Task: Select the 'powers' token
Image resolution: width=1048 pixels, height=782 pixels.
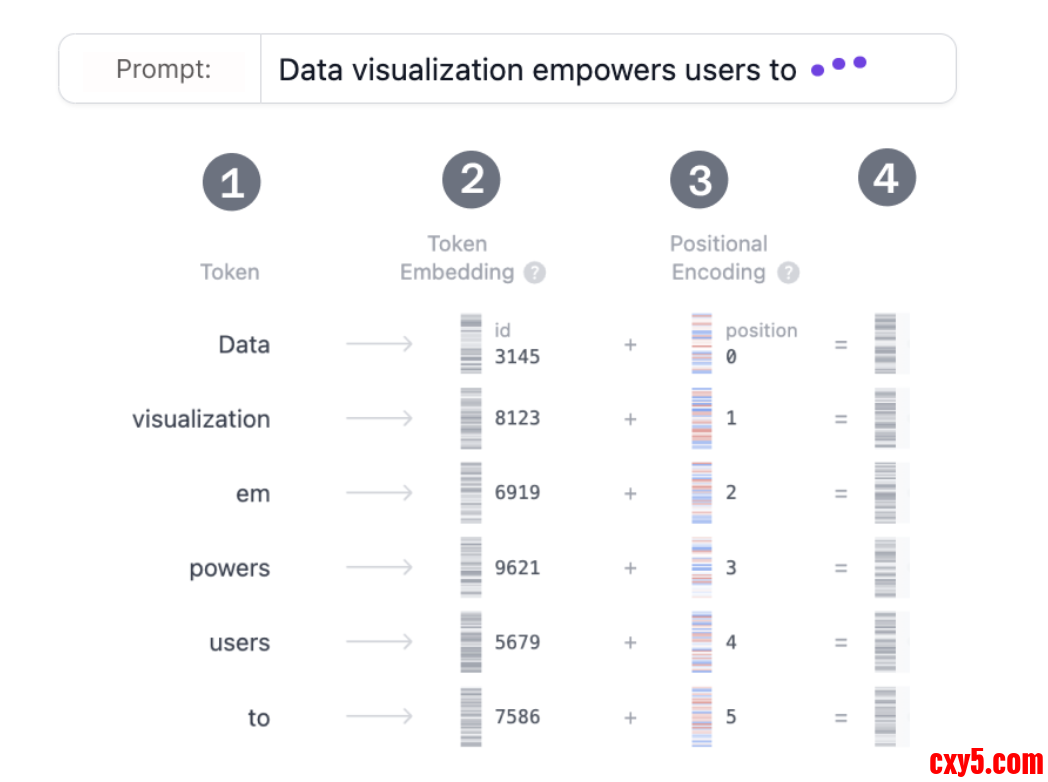Action: (x=230, y=568)
